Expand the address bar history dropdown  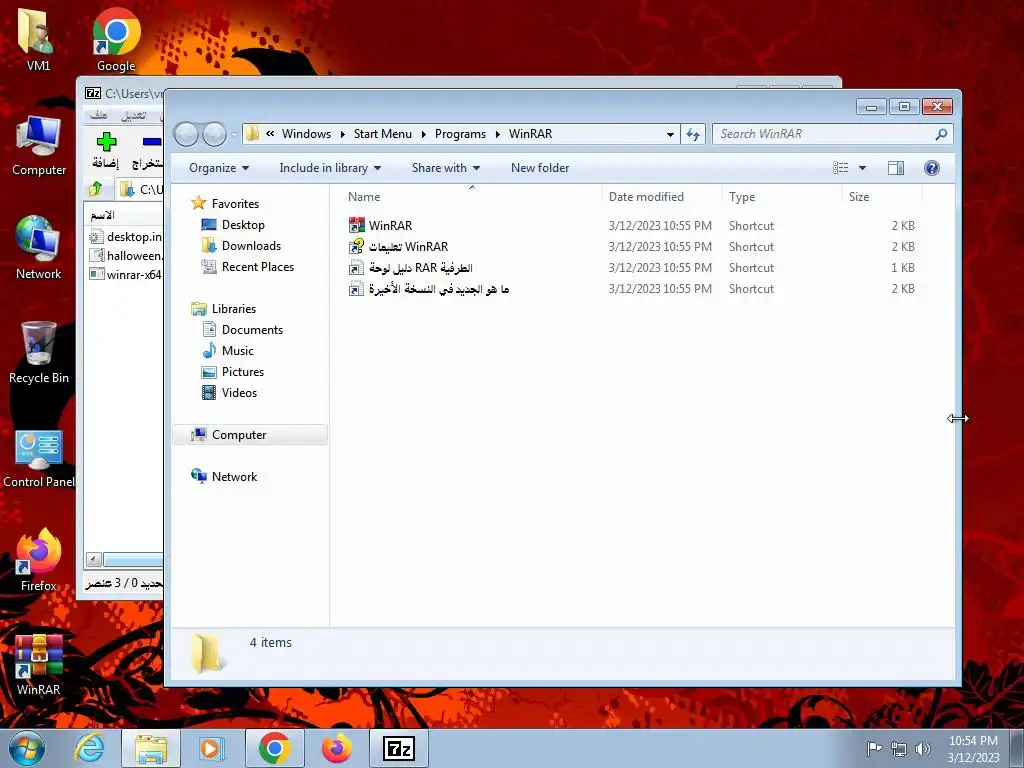tap(670, 135)
